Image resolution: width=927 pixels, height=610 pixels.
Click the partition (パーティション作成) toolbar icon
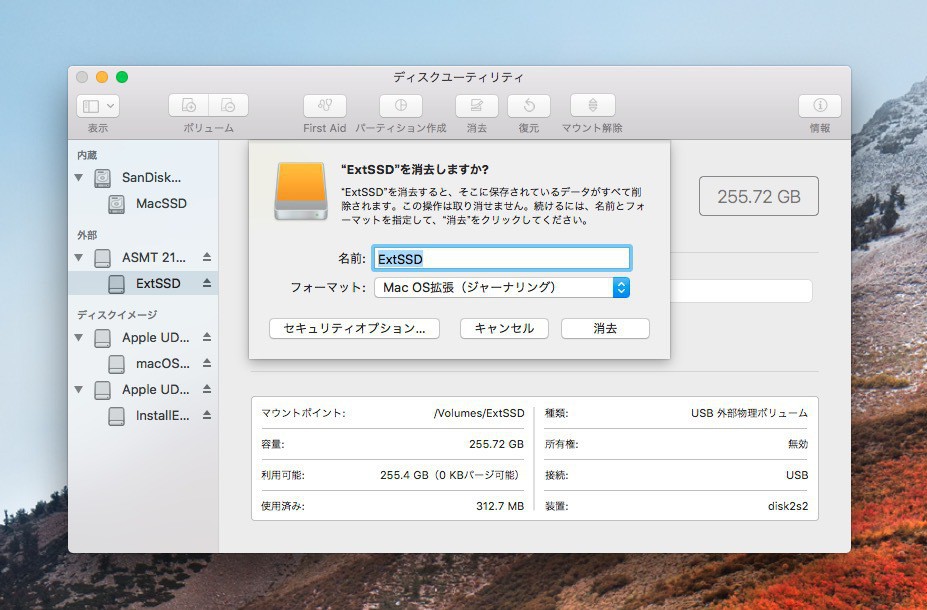[400, 106]
